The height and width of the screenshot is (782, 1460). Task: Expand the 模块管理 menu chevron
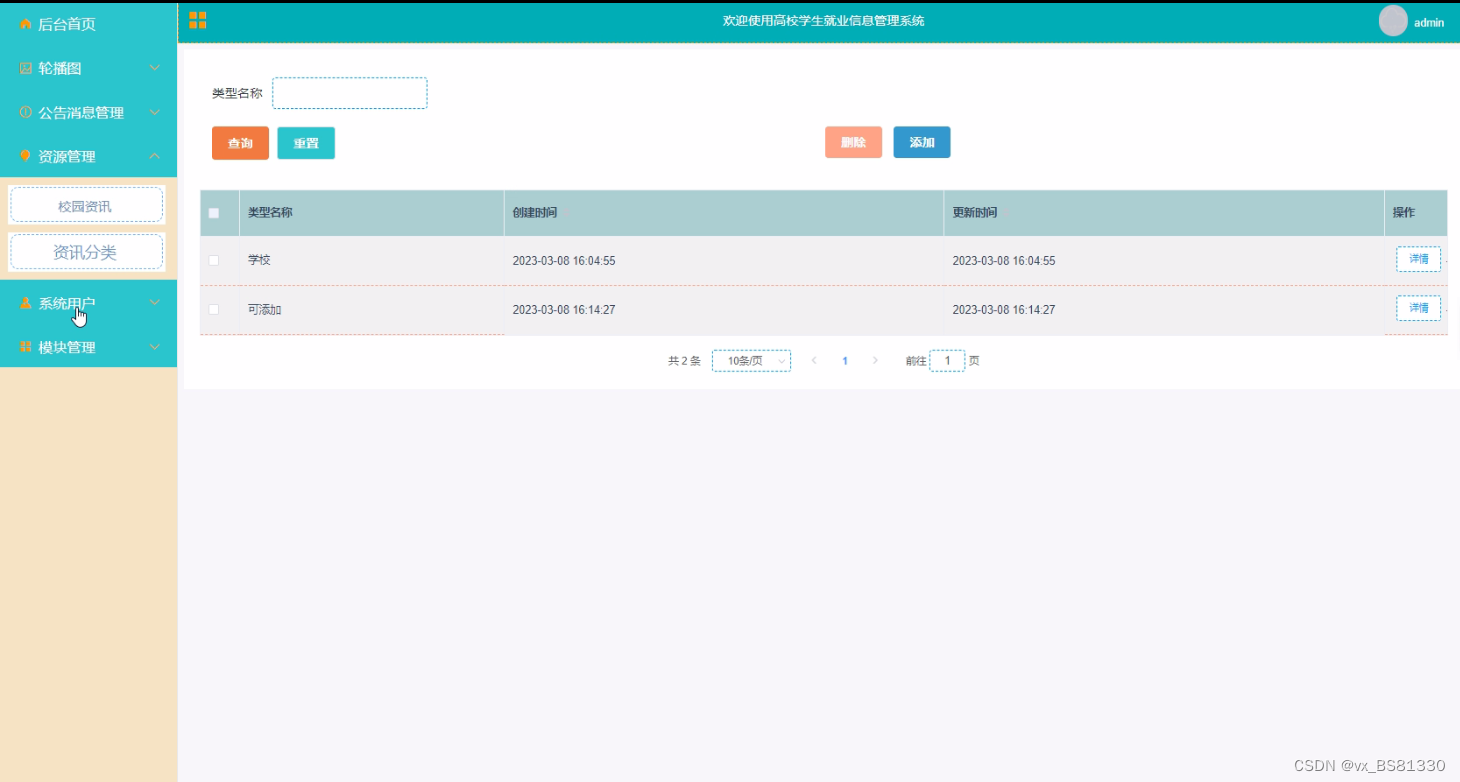pyautogui.click(x=154, y=347)
